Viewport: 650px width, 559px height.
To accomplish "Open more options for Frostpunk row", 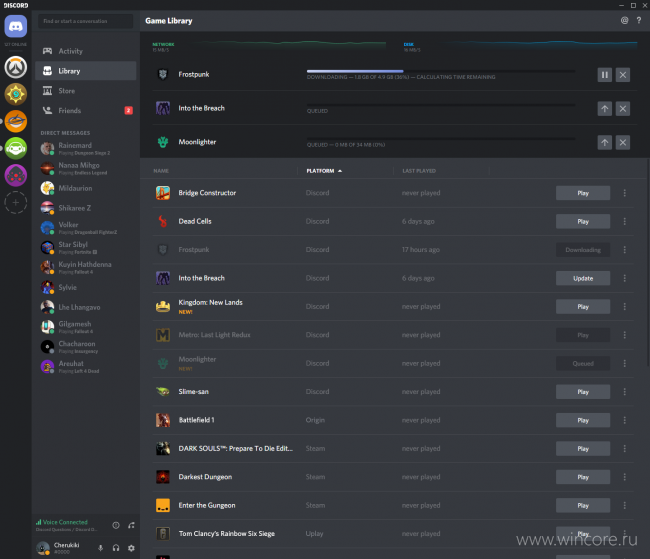I will coord(624,250).
